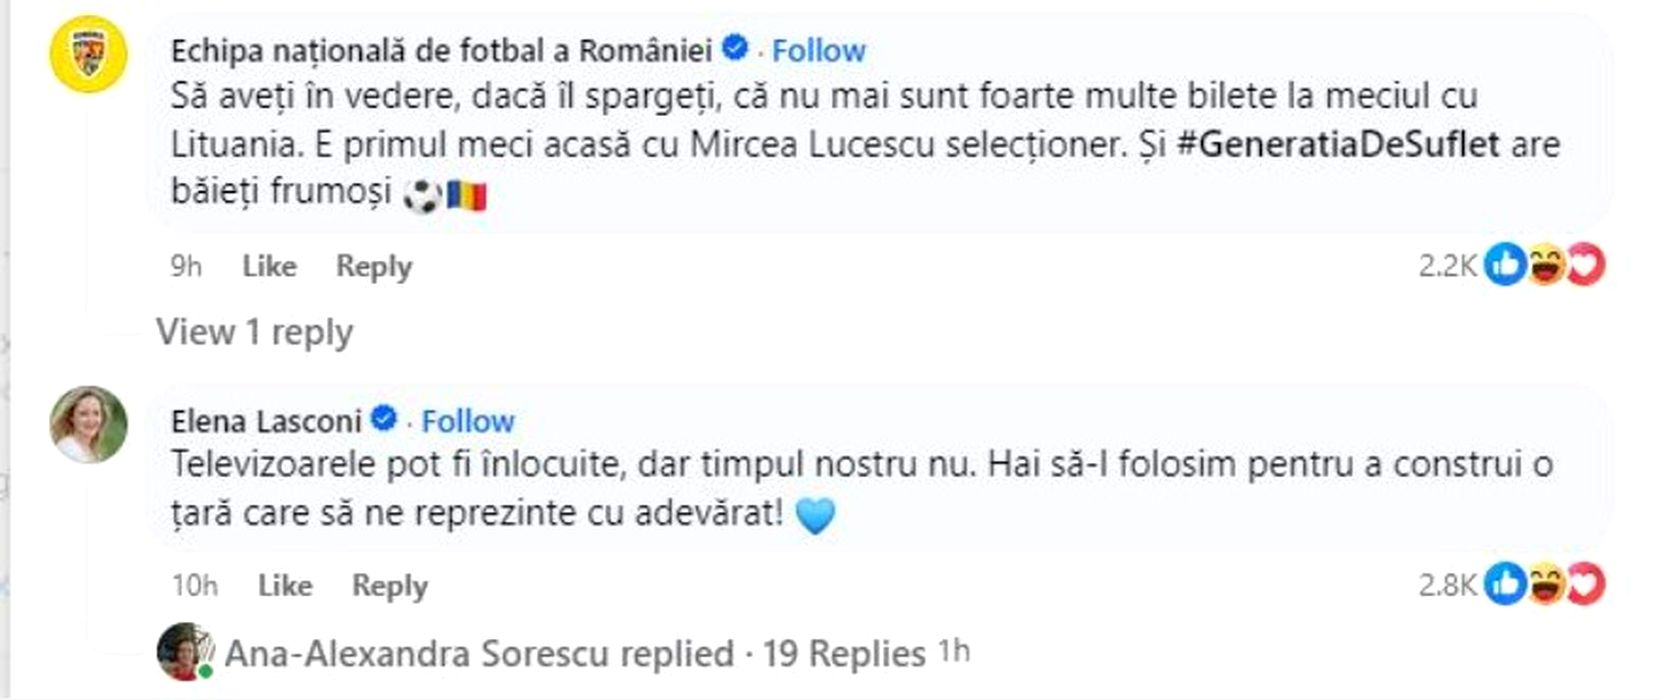1659x700 pixels.
Task: Click blue like reaction icon on Lasconi's comment
Action: point(1504,585)
